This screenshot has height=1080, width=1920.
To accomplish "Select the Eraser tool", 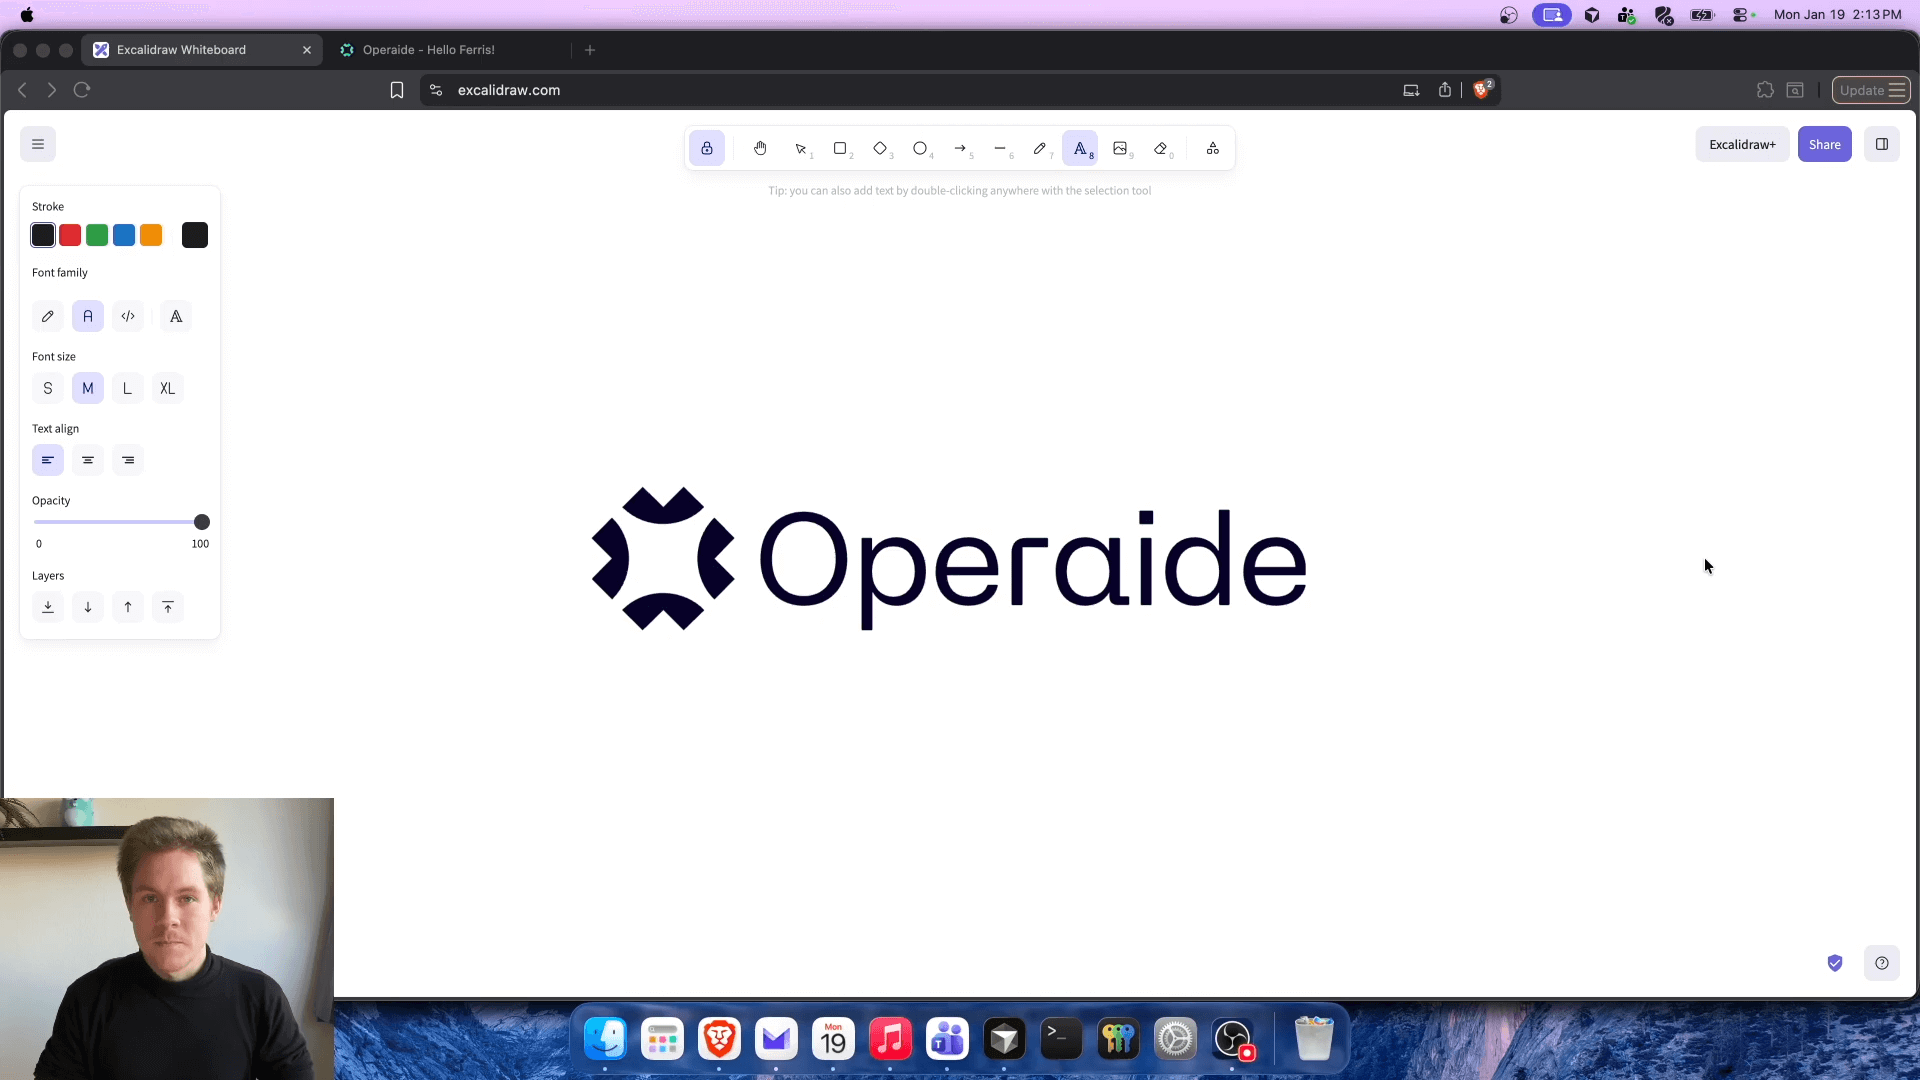I will tap(1161, 148).
